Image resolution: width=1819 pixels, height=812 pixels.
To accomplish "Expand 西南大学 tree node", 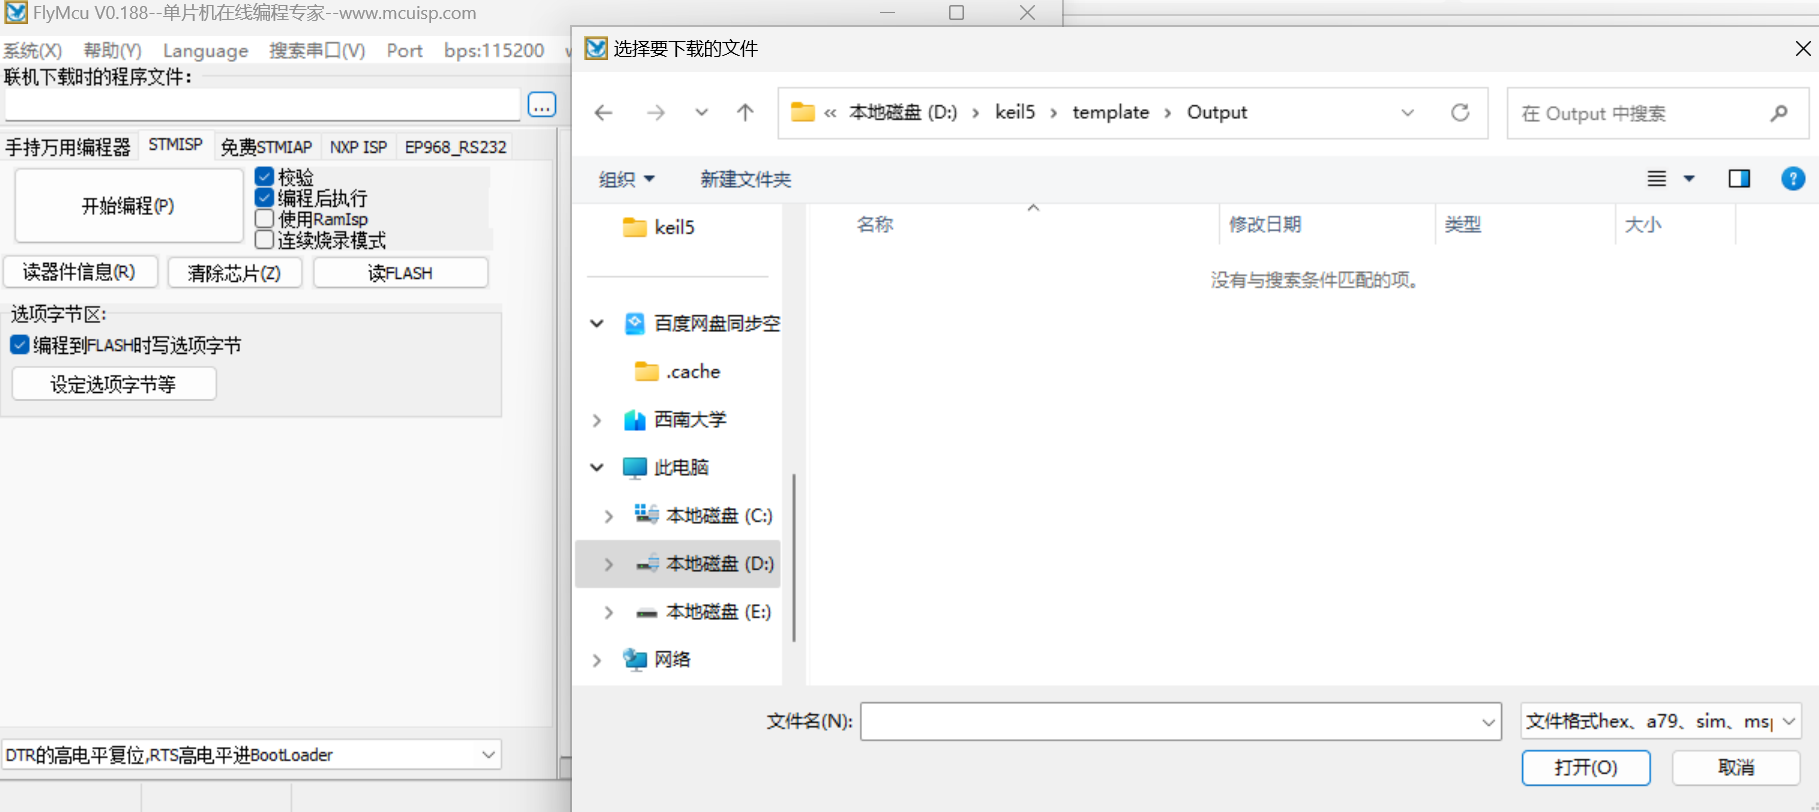I will tap(597, 420).
